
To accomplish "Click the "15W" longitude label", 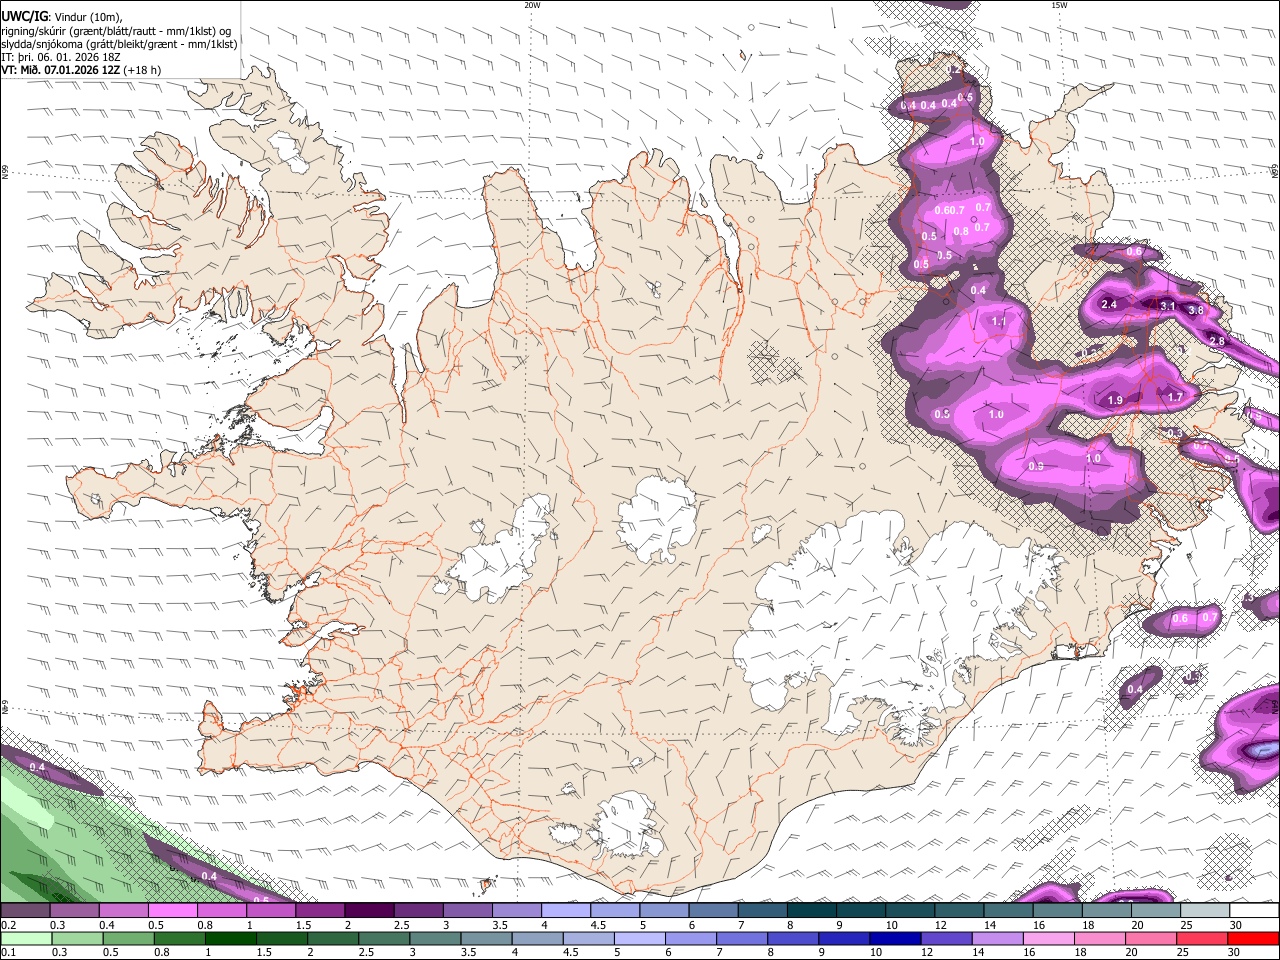I will [1059, 5].
